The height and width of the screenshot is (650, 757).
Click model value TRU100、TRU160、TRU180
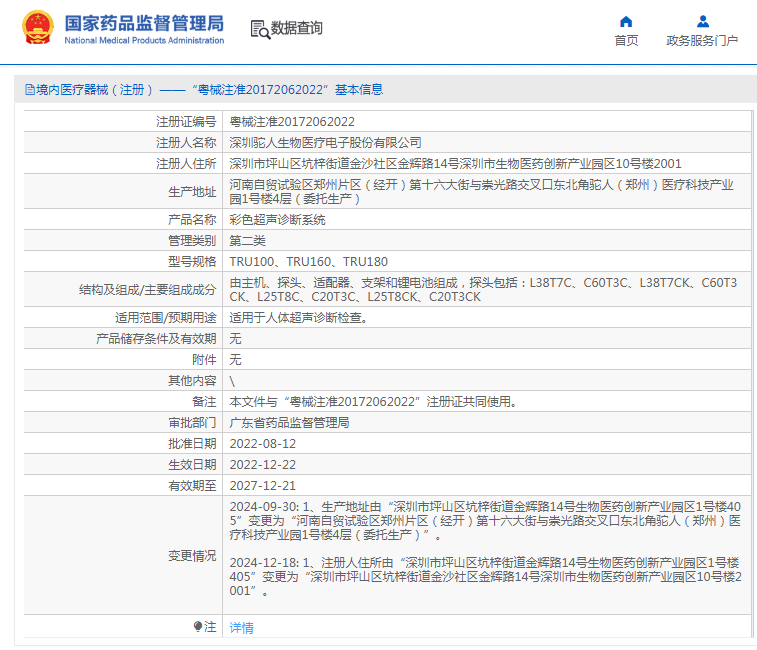point(308,262)
